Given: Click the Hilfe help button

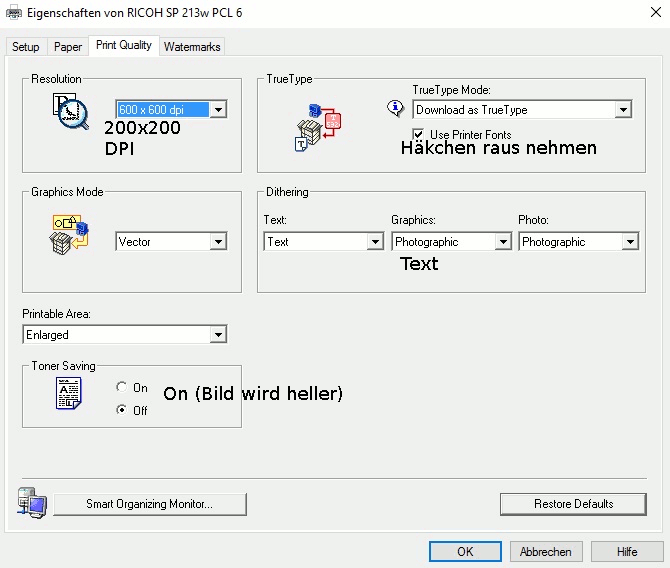Looking at the screenshot, I should (627, 552).
